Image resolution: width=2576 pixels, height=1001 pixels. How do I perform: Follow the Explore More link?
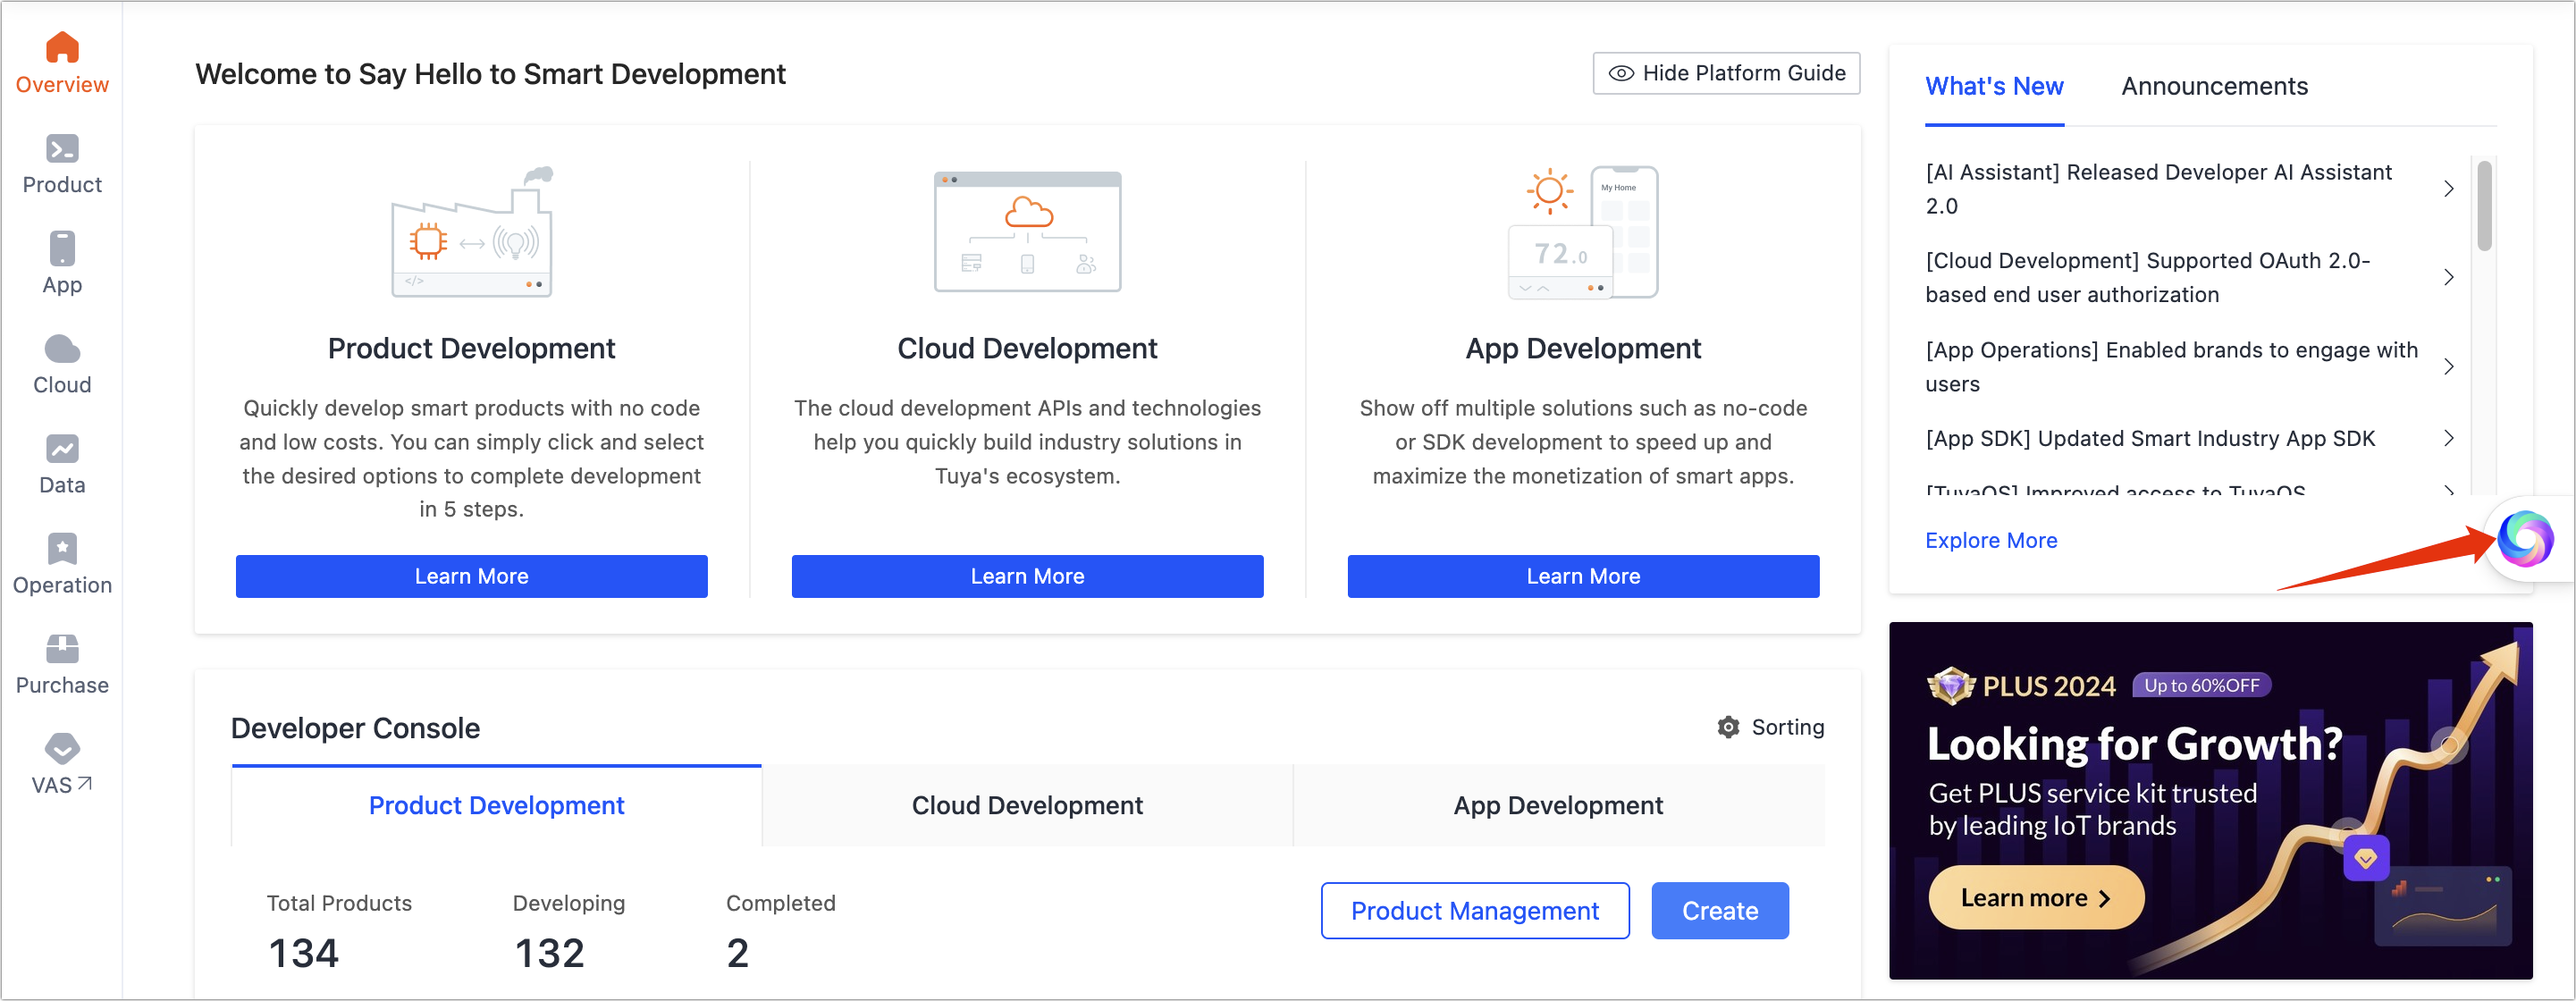point(1991,540)
